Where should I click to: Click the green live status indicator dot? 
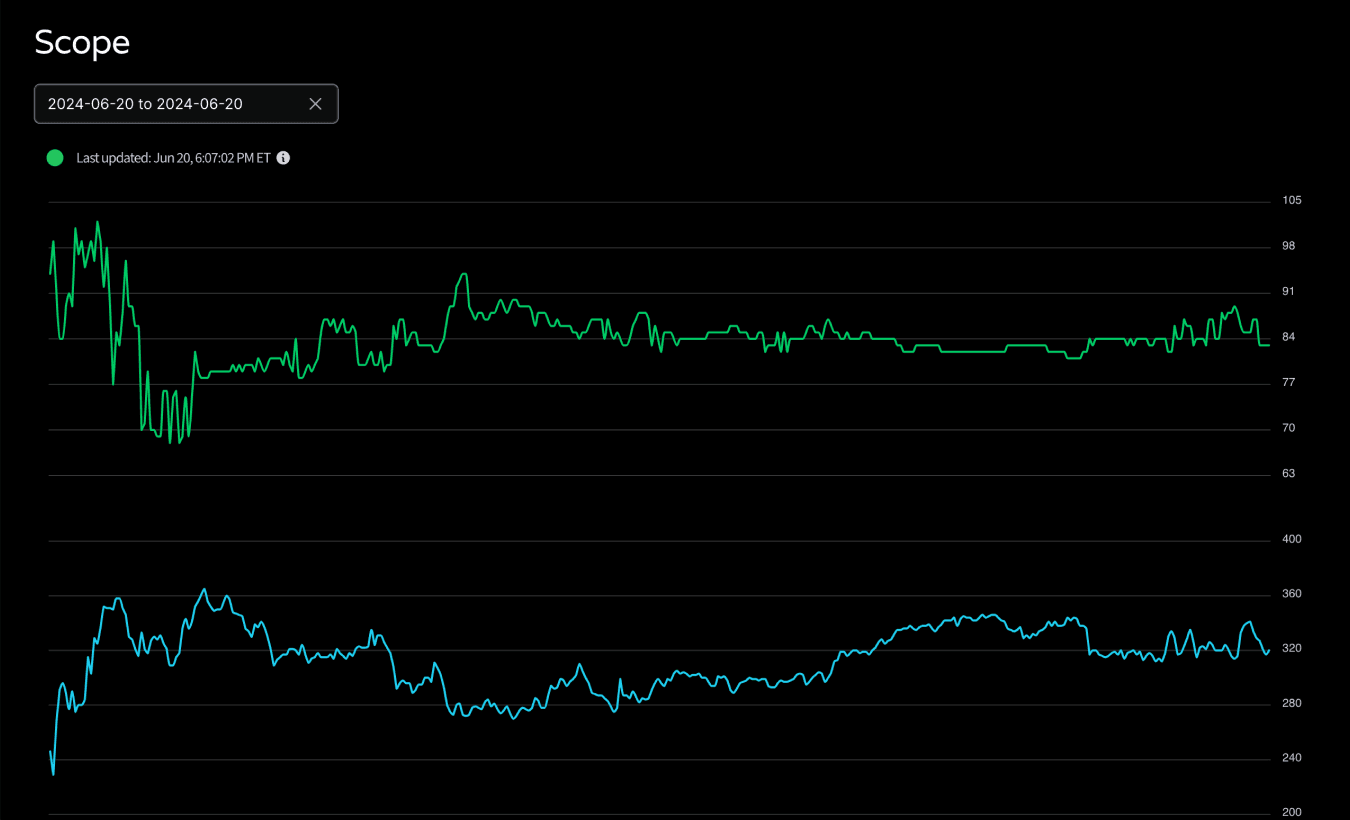[55, 158]
